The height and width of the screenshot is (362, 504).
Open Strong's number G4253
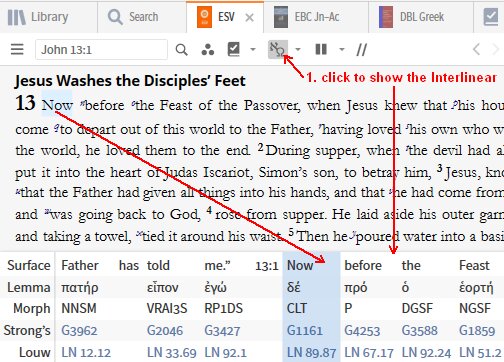[x=362, y=331]
